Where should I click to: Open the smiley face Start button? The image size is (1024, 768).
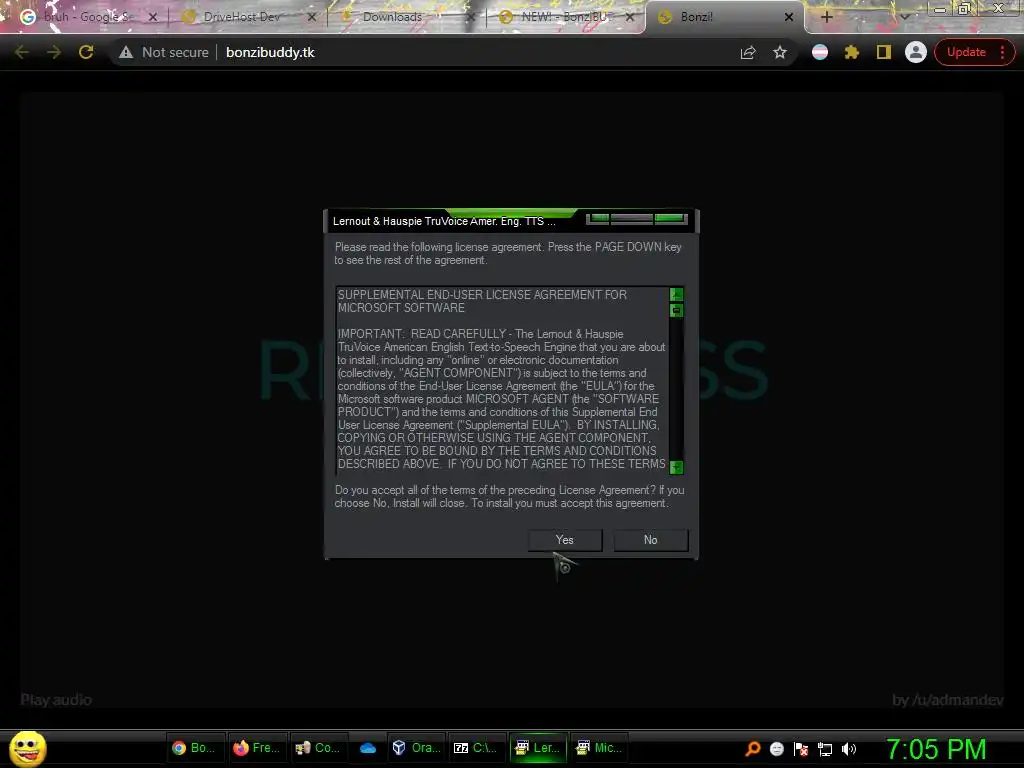point(27,748)
